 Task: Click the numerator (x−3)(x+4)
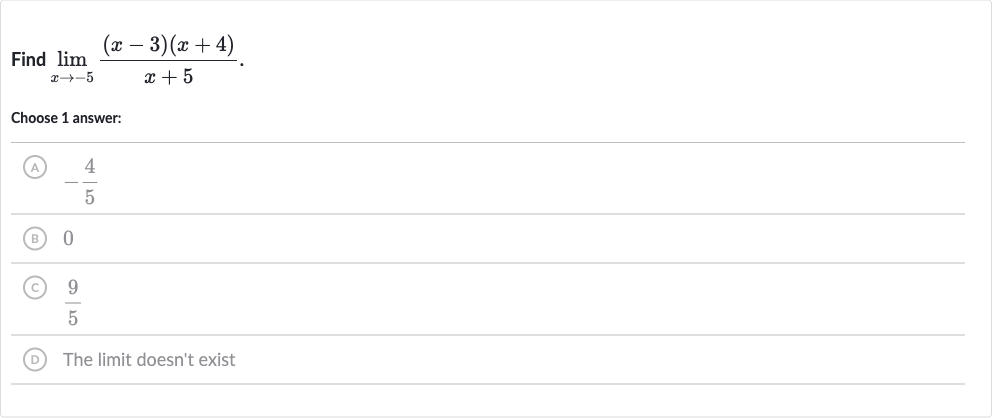click(168, 45)
